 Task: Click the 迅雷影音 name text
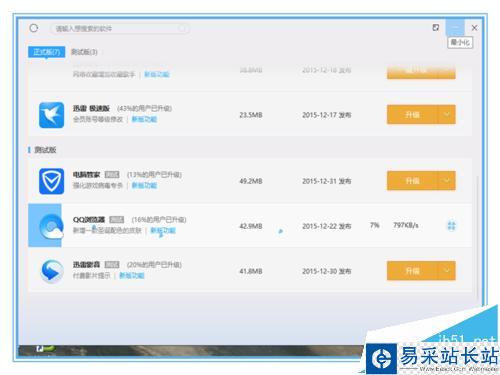pos(86,265)
